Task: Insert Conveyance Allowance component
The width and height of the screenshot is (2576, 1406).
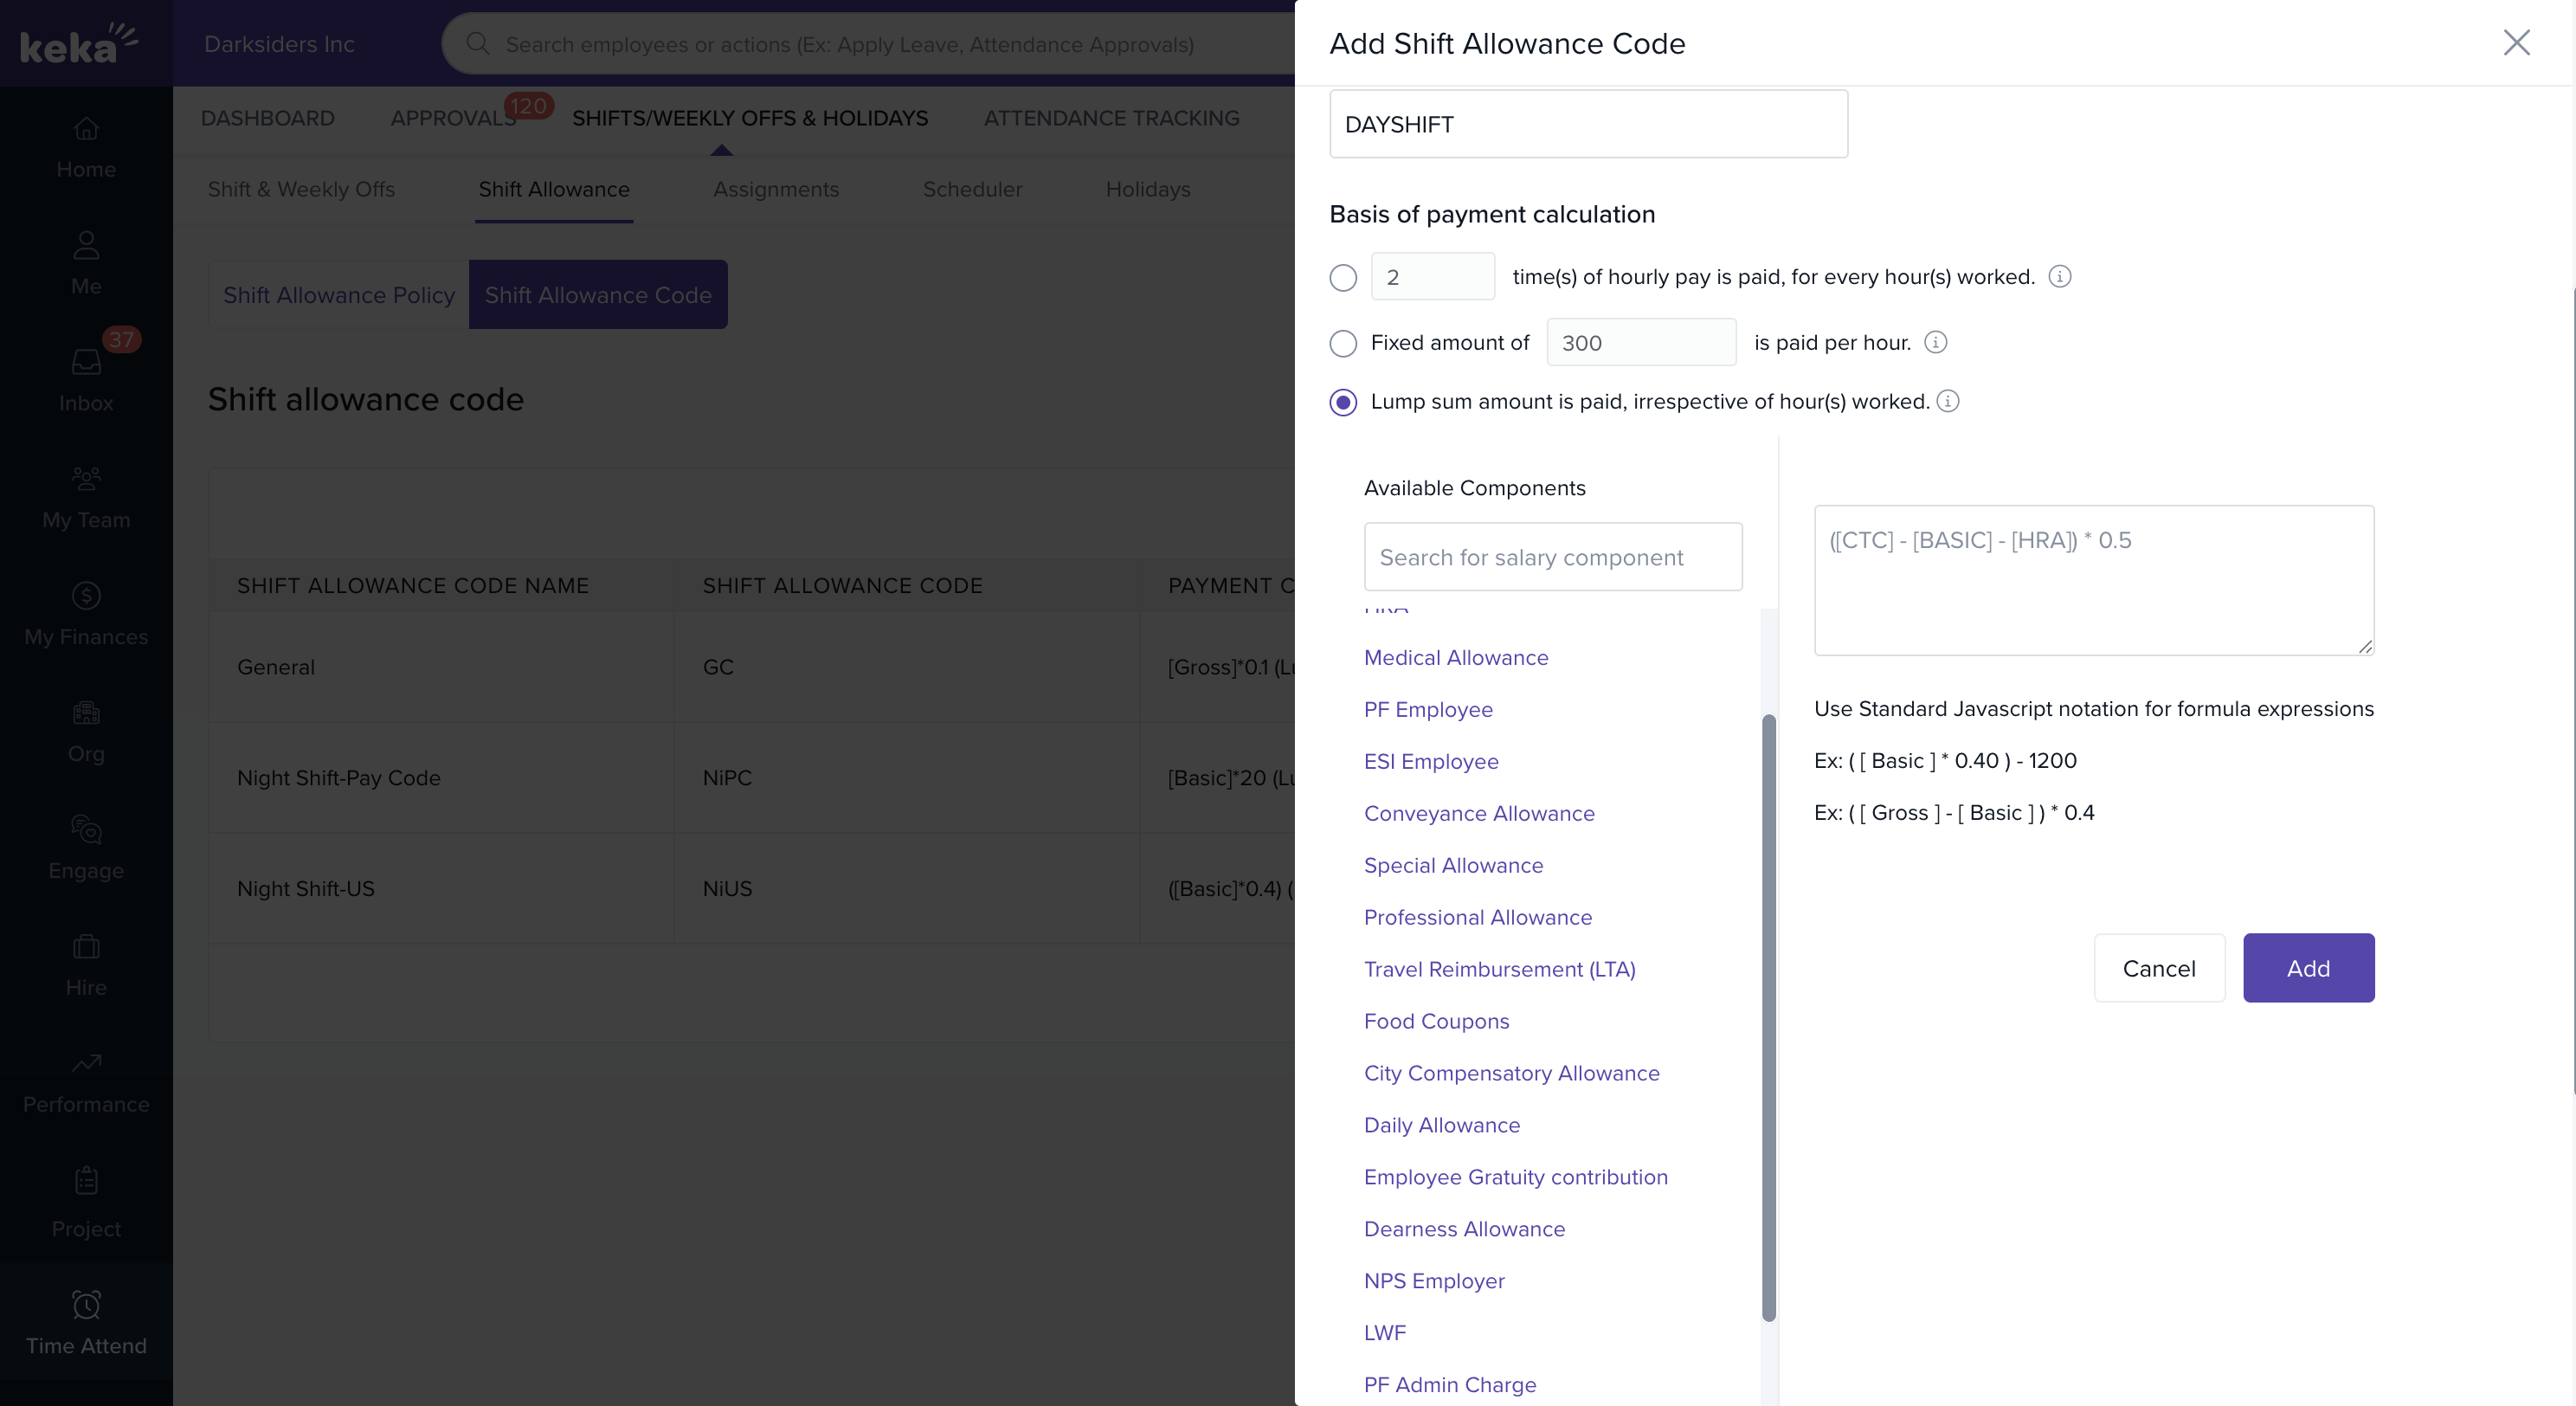Action: (x=1479, y=814)
